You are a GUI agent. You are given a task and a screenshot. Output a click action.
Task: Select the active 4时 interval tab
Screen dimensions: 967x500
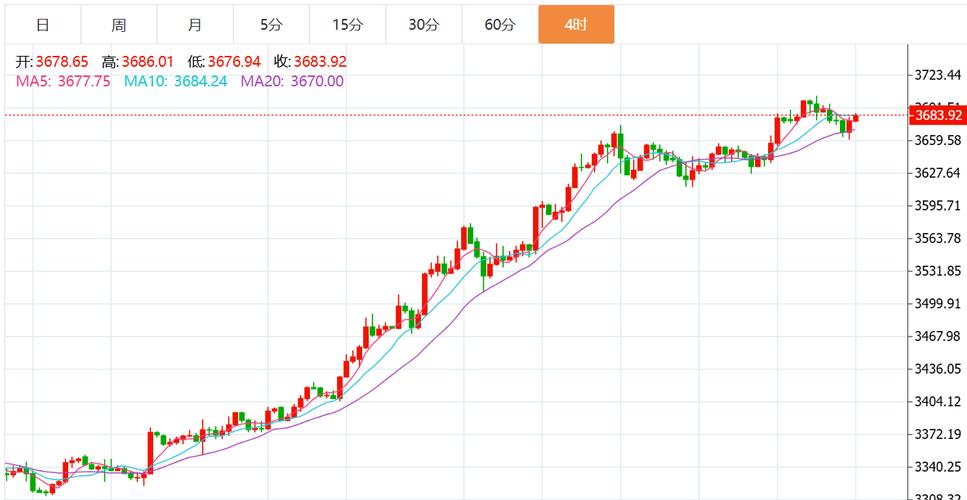coord(576,25)
